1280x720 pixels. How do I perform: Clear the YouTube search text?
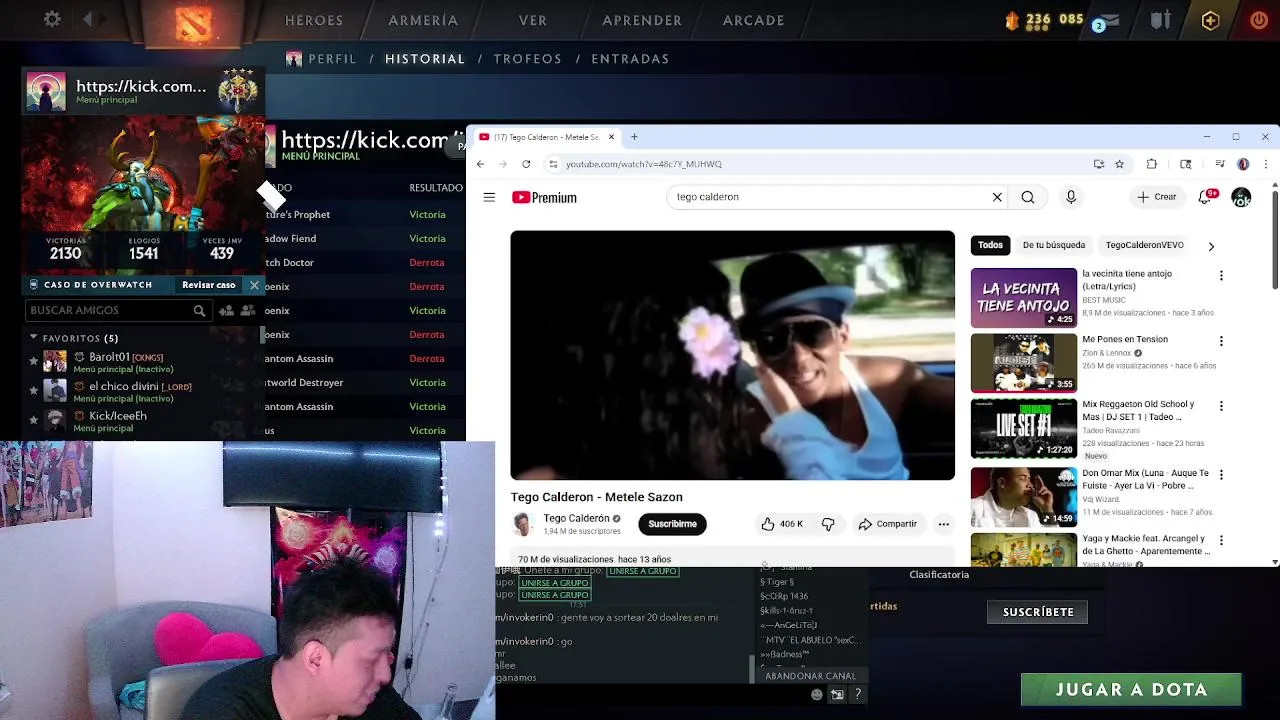click(x=997, y=197)
